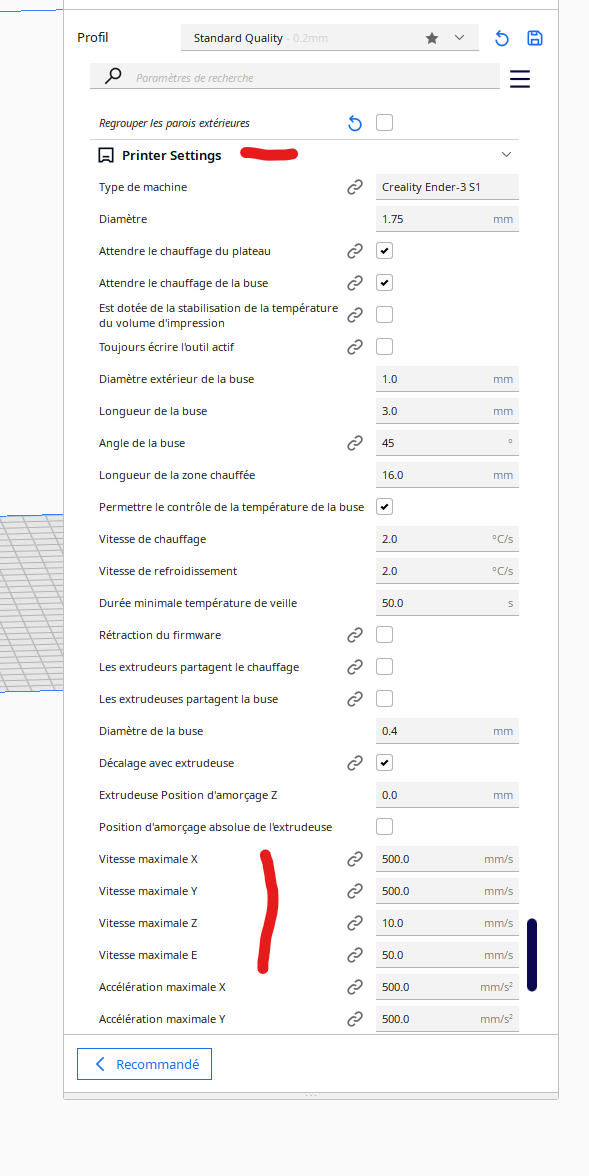Edit Accélération maximale X value
The height and width of the screenshot is (1176, 589).
click(447, 987)
